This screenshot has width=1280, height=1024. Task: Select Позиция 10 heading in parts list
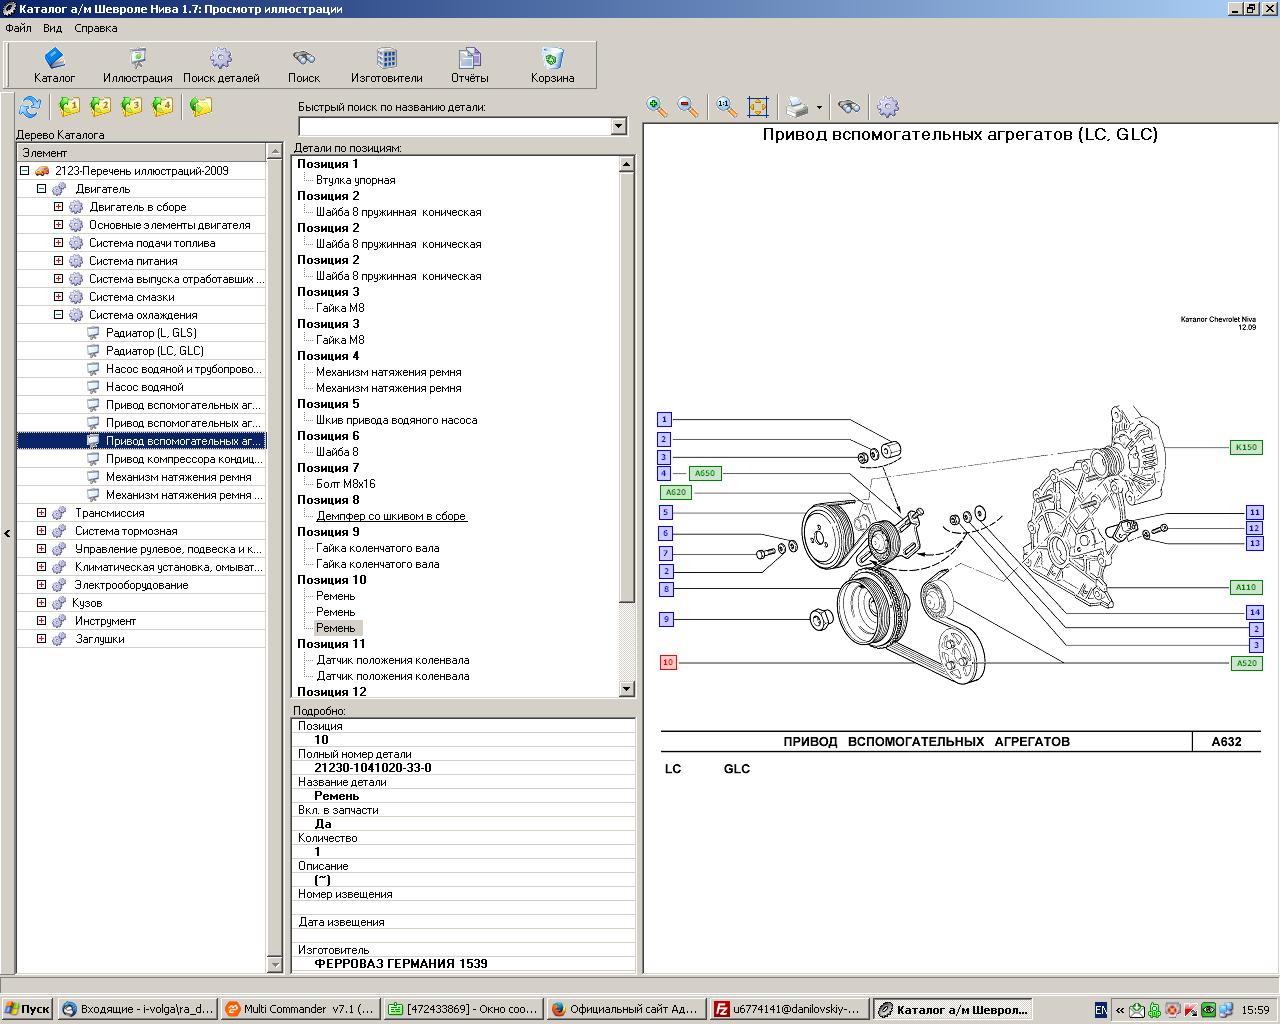click(x=332, y=580)
